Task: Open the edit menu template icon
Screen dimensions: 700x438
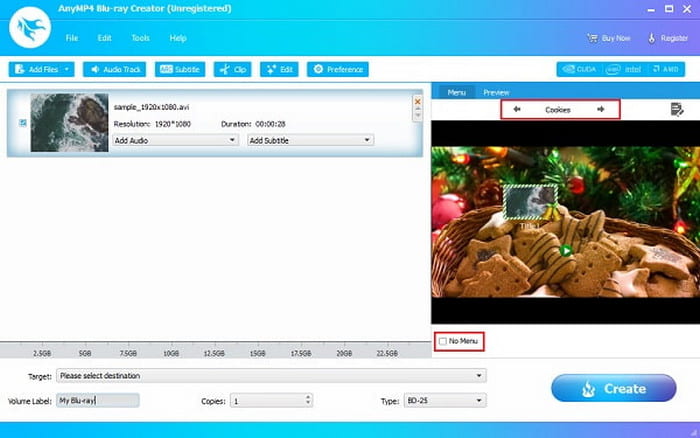Action: coord(677,109)
